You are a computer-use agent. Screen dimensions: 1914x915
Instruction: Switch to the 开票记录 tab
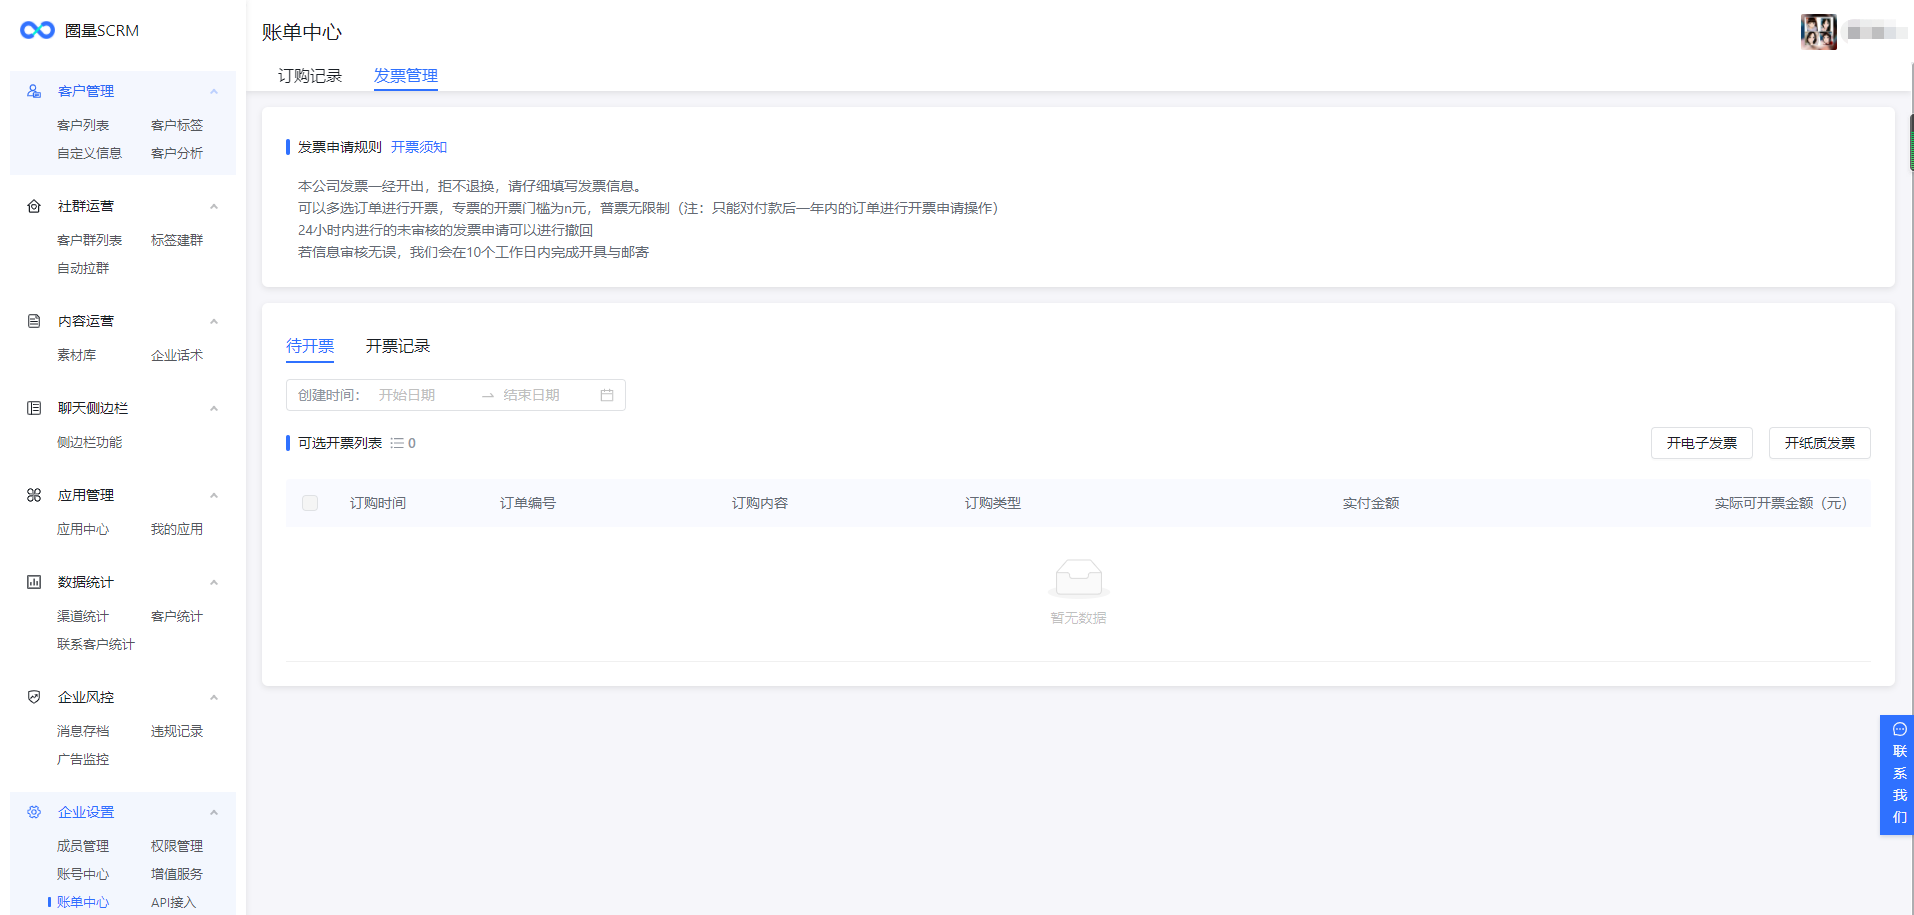tap(397, 346)
